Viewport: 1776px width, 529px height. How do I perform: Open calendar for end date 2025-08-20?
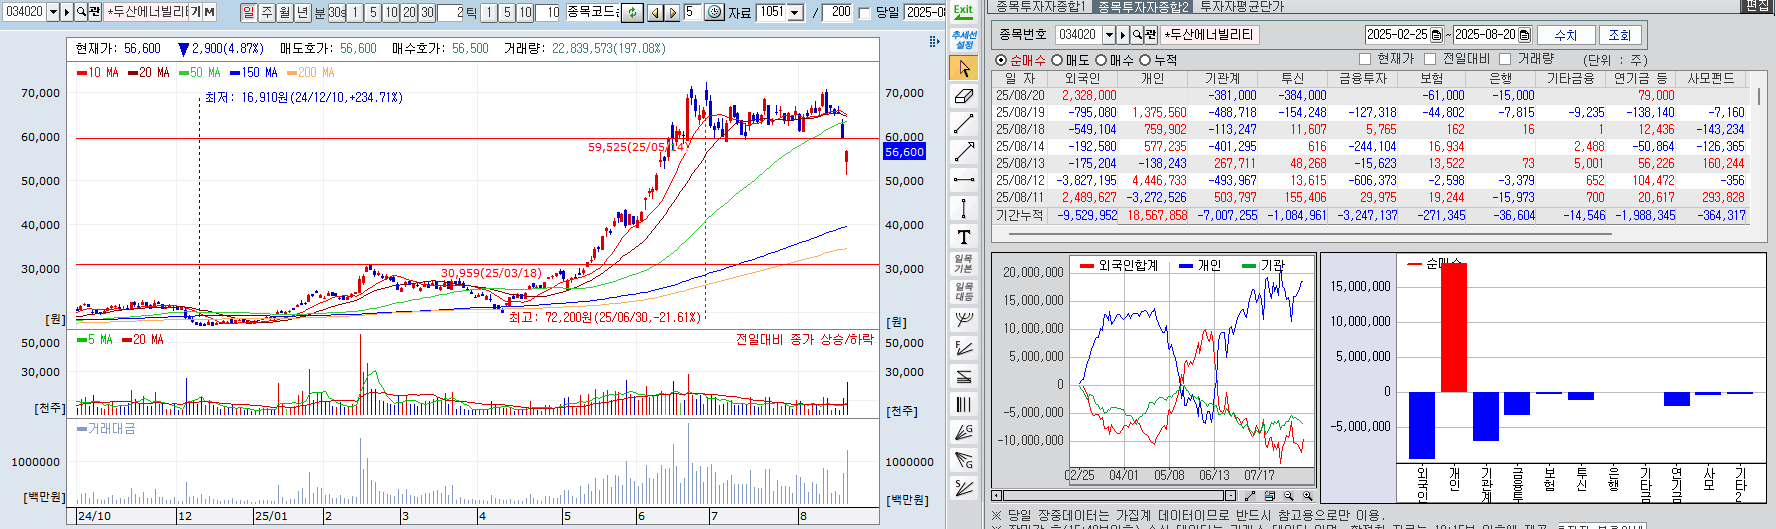click(1524, 35)
